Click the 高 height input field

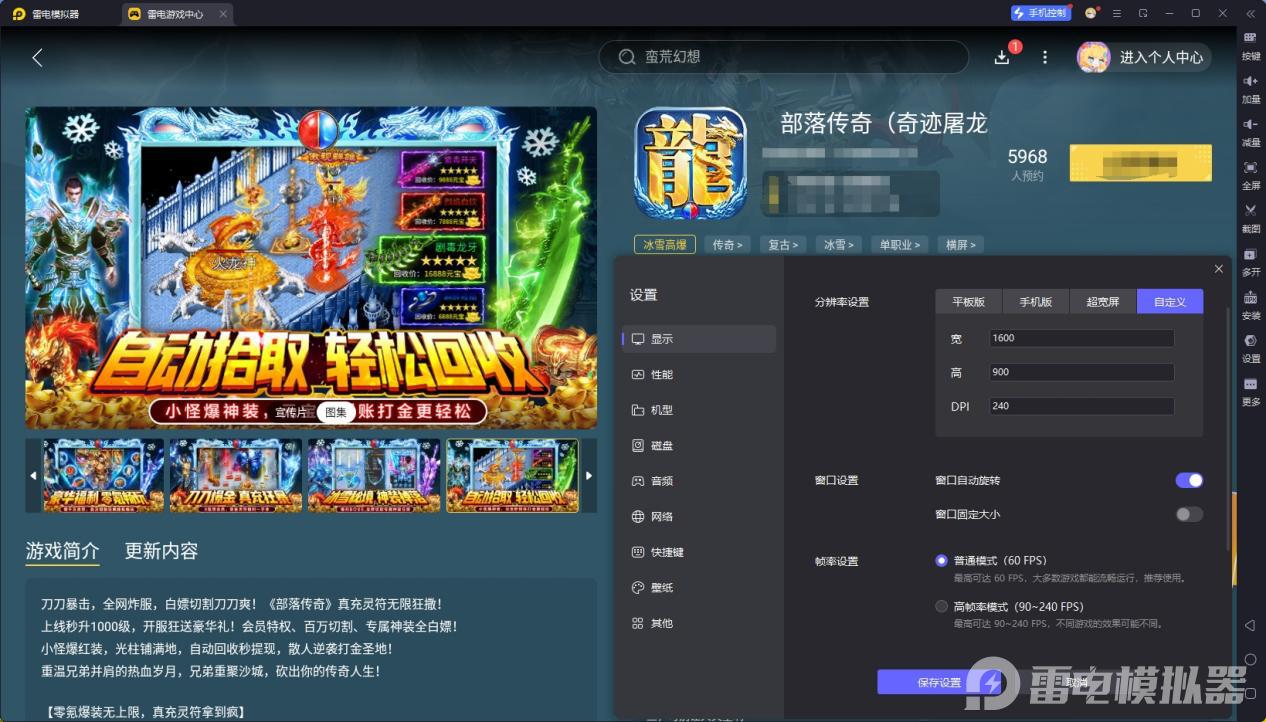point(1081,372)
